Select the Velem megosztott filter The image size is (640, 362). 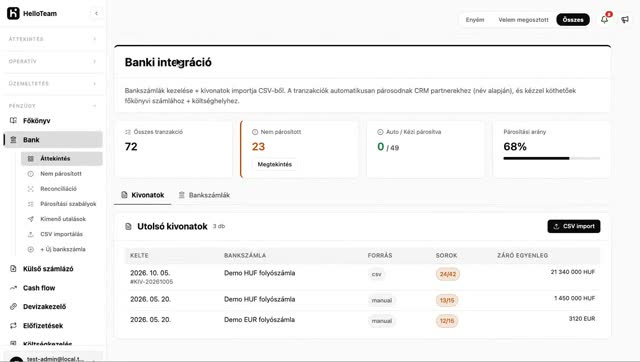coord(523,20)
